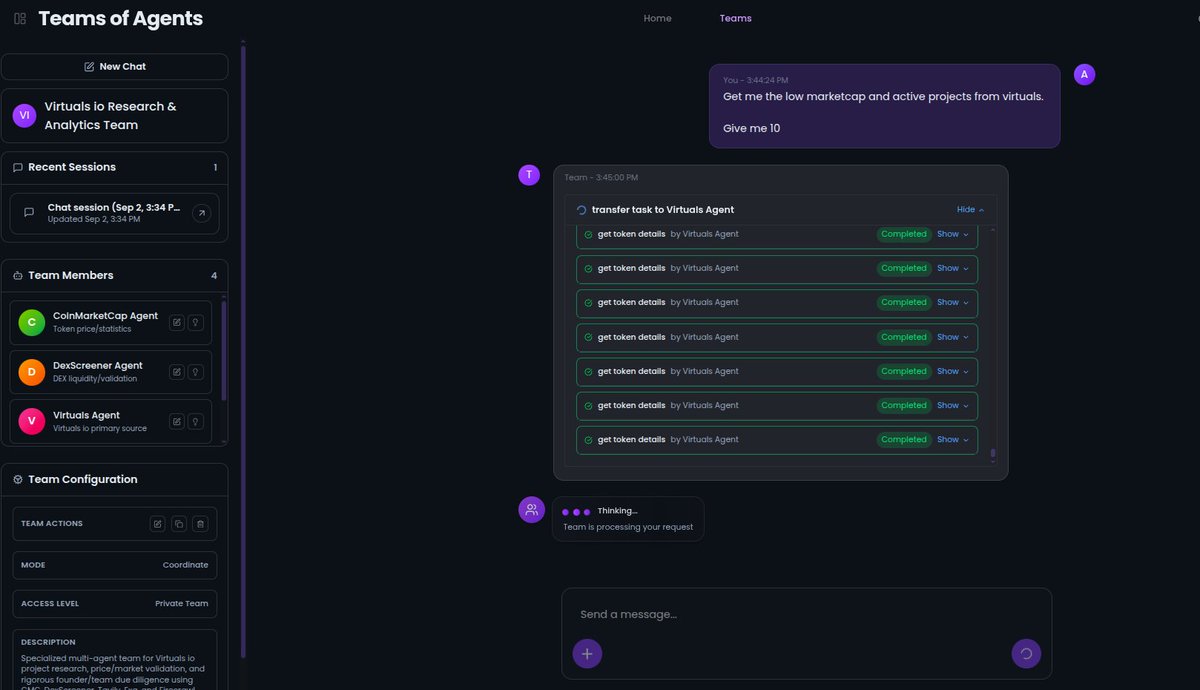The image size is (1200, 690).
Task: Click the Team Members count 4
Action: point(214,275)
